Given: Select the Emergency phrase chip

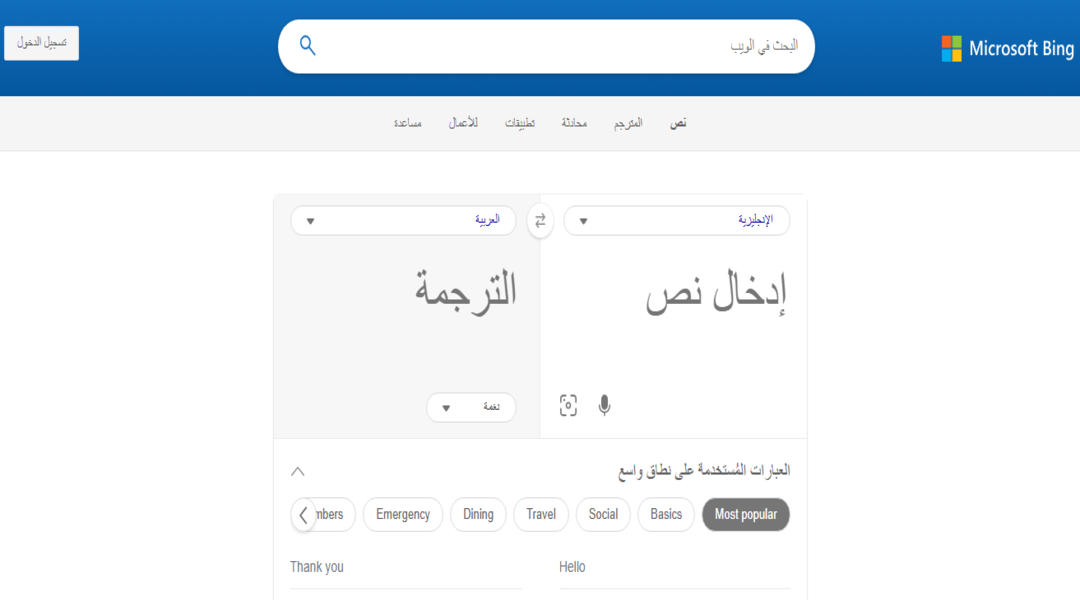Looking at the screenshot, I should click(402, 514).
